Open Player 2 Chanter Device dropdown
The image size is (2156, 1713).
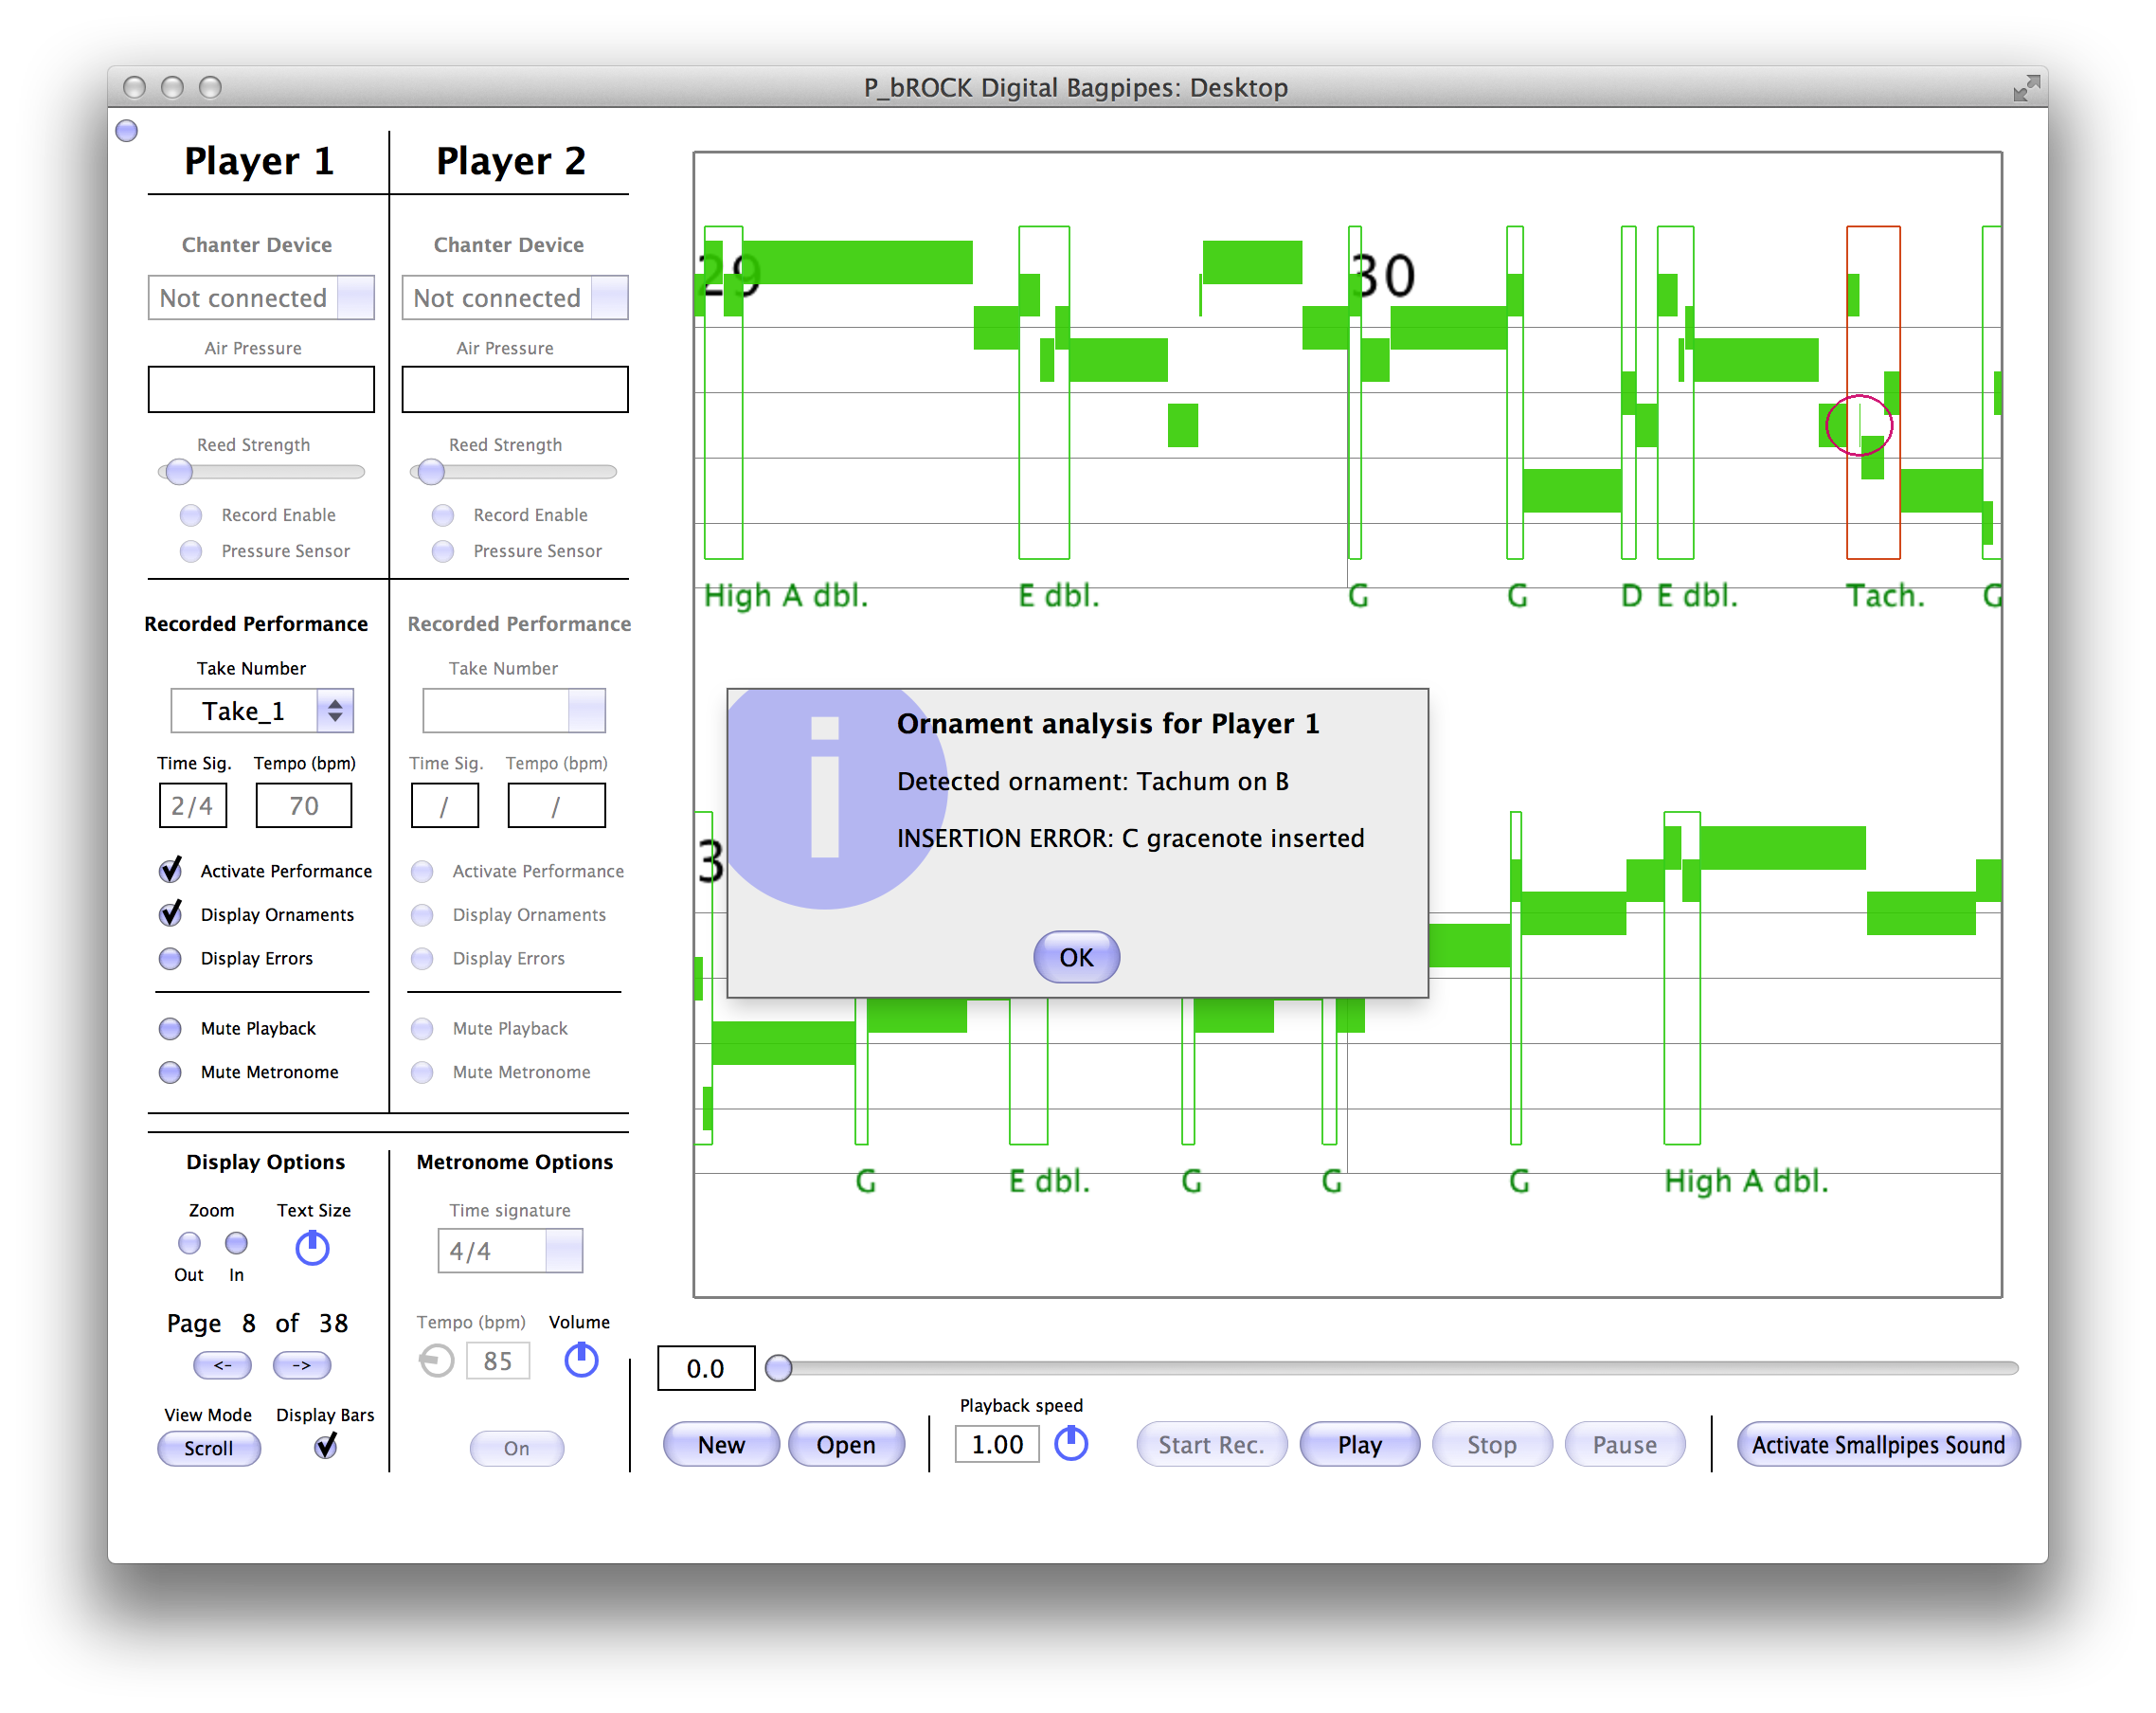click(x=515, y=298)
